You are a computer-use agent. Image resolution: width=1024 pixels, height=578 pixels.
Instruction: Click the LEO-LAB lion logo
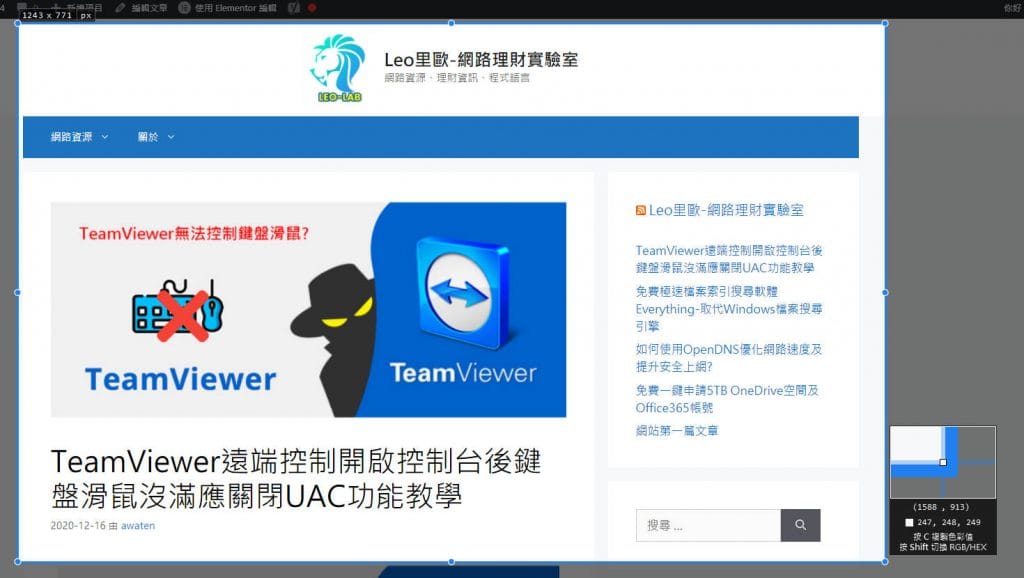(x=338, y=69)
